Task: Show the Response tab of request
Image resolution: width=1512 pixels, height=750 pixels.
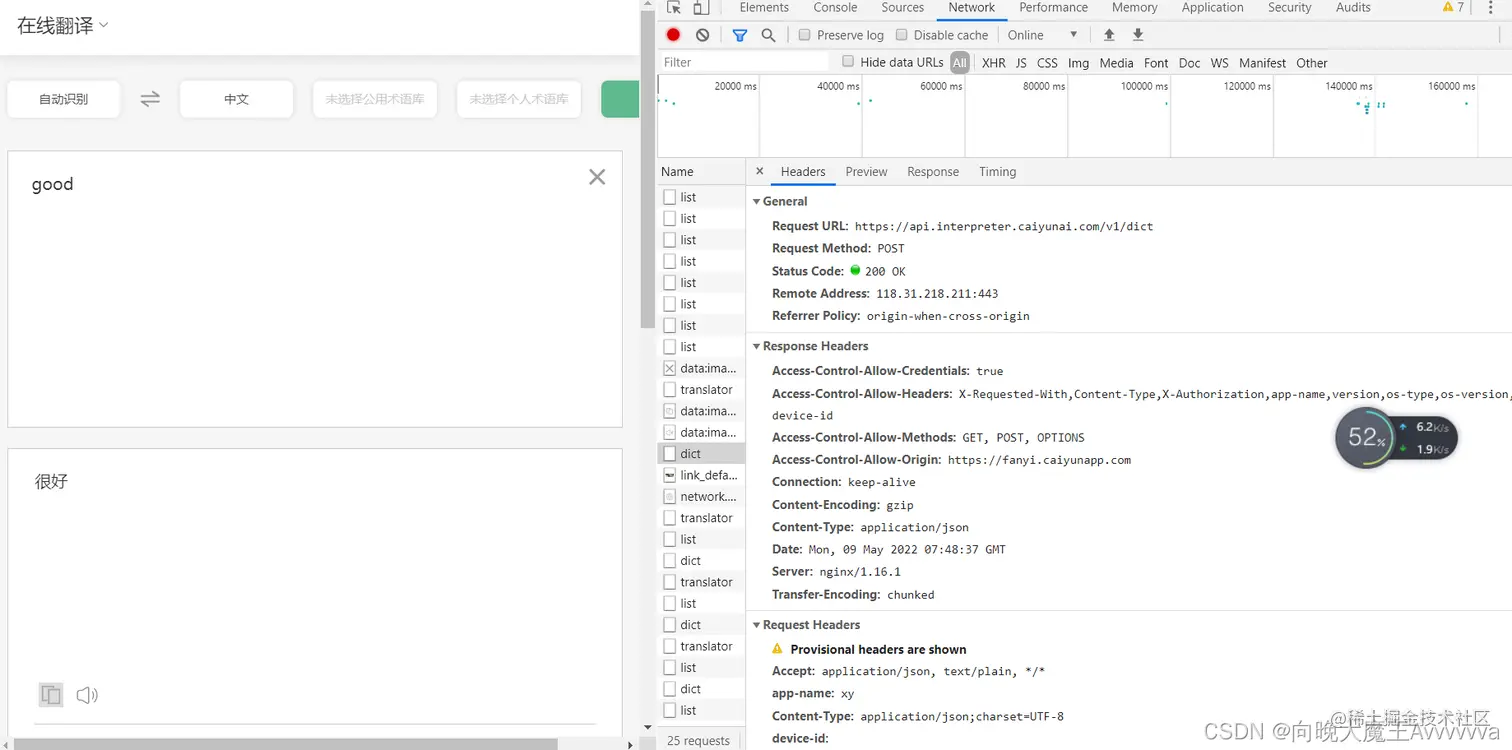Action: (x=933, y=171)
